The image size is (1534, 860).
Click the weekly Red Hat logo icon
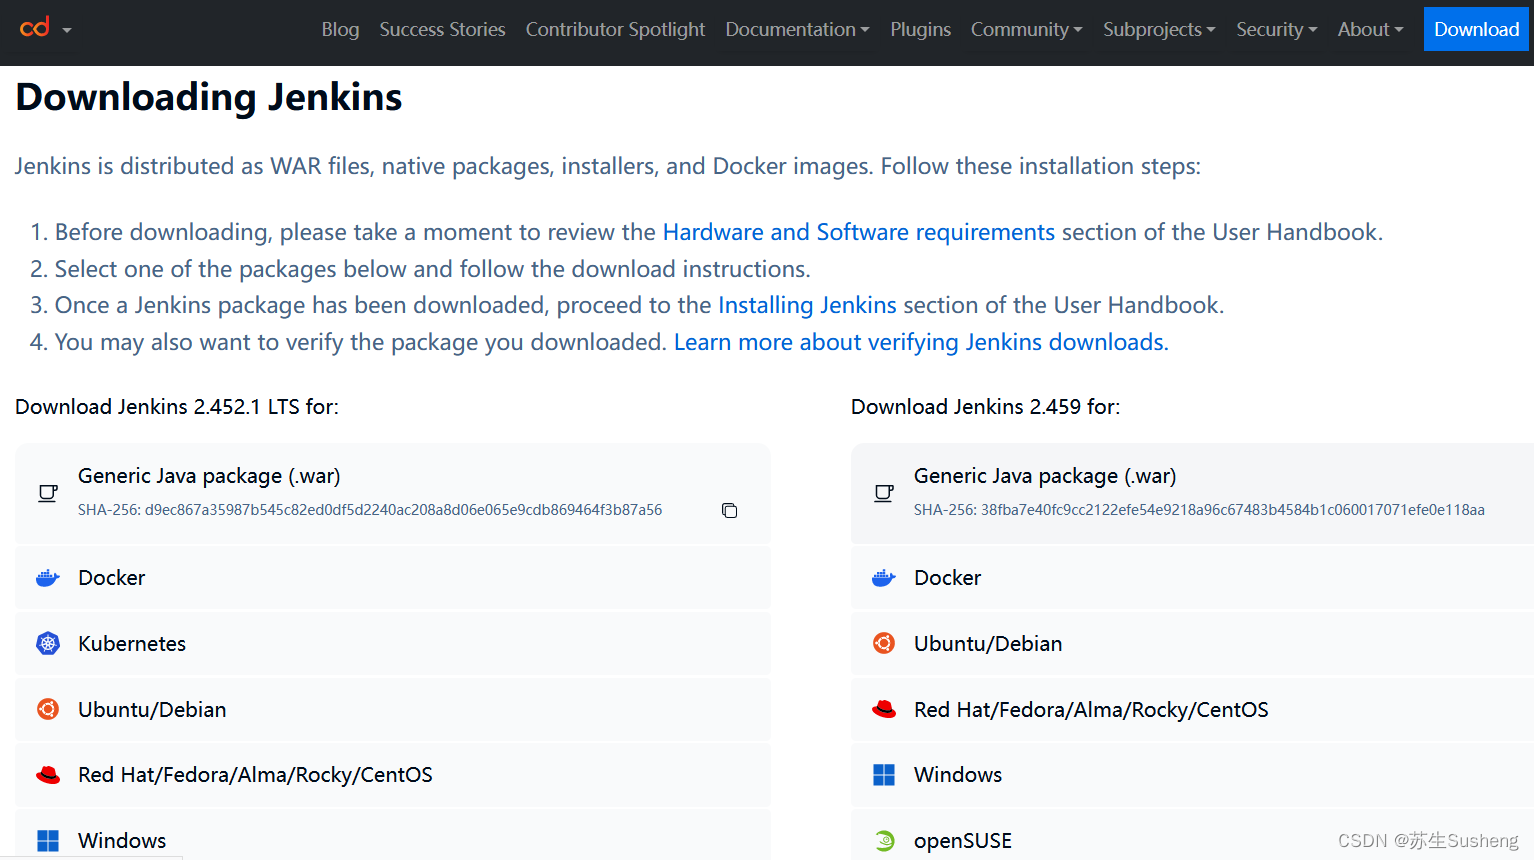883,709
